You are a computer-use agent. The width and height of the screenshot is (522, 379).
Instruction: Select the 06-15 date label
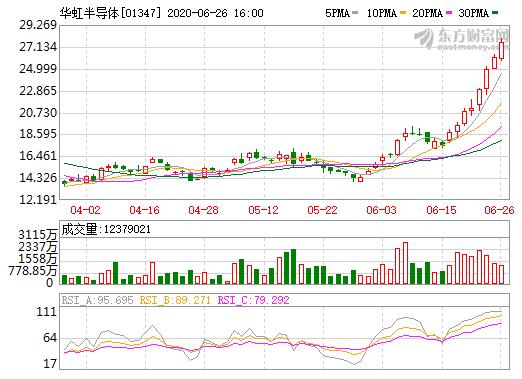pyautogui.click(x=441, y=210)
